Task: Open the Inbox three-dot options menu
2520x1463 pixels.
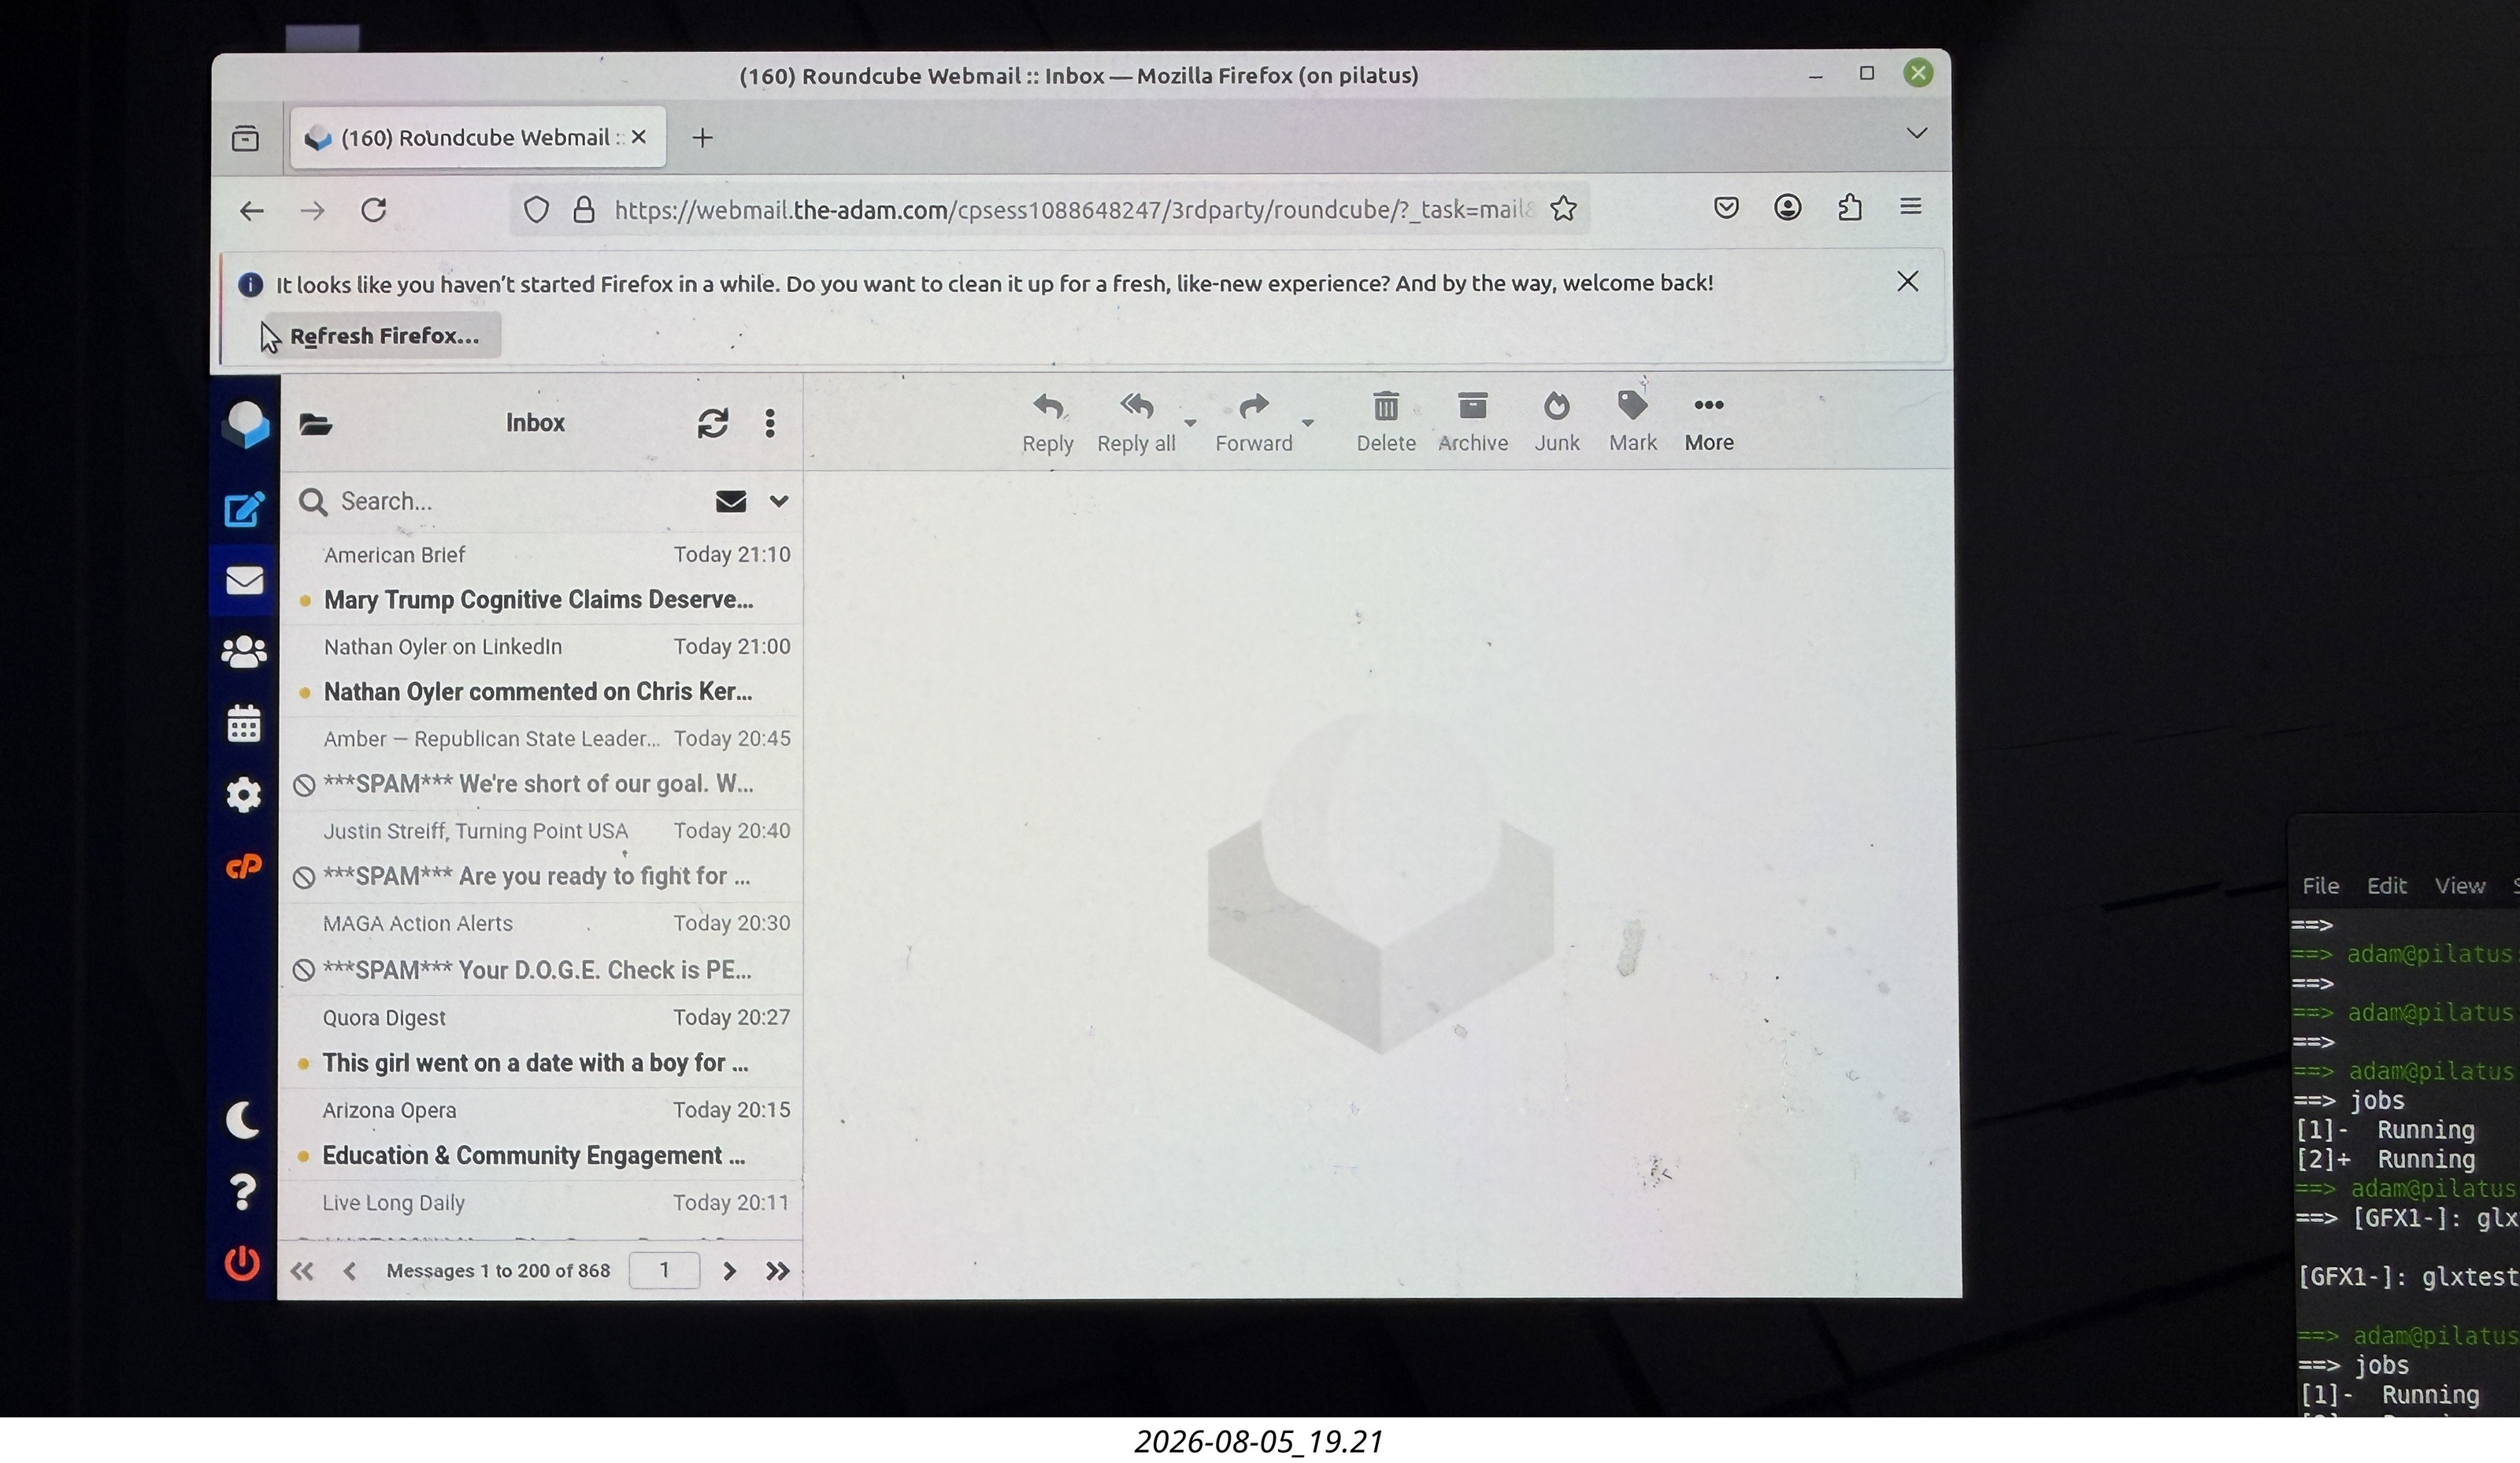Action: [x=770, y=423]
